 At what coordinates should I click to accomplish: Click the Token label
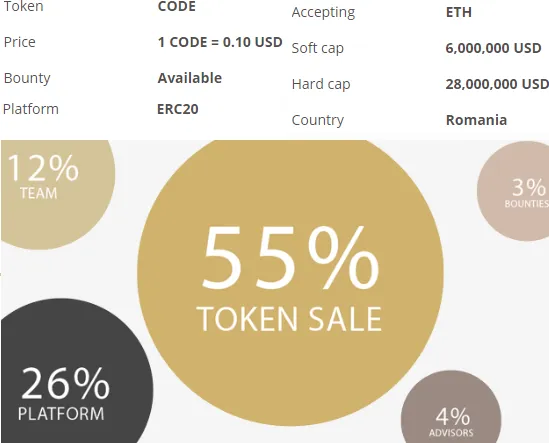pyautogui.click(x=23, y=6)
